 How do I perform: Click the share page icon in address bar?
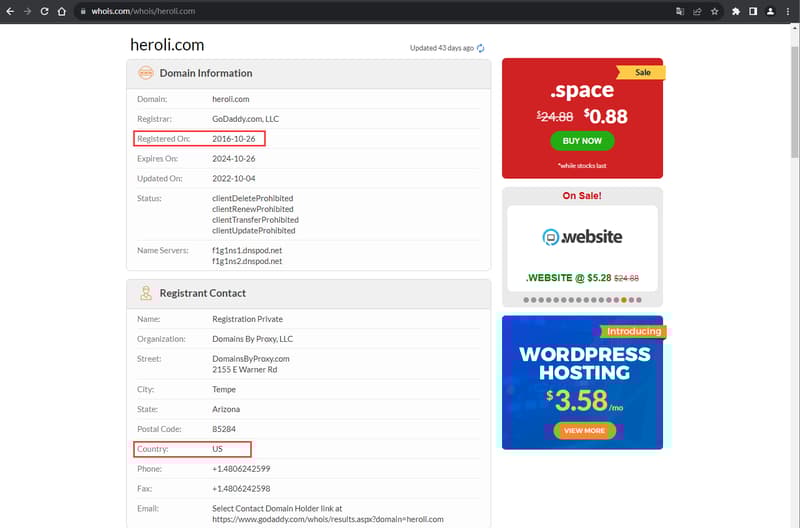(697, 11)
